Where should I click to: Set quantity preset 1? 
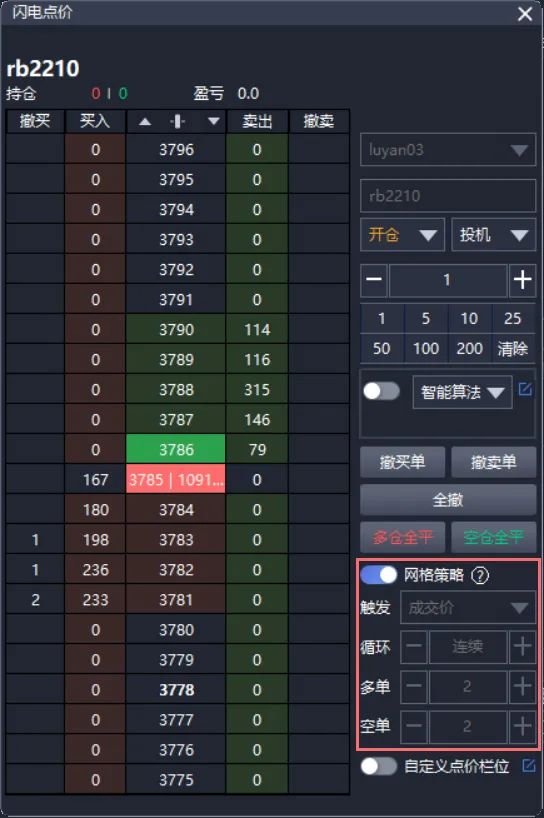(x=382, y=318)
